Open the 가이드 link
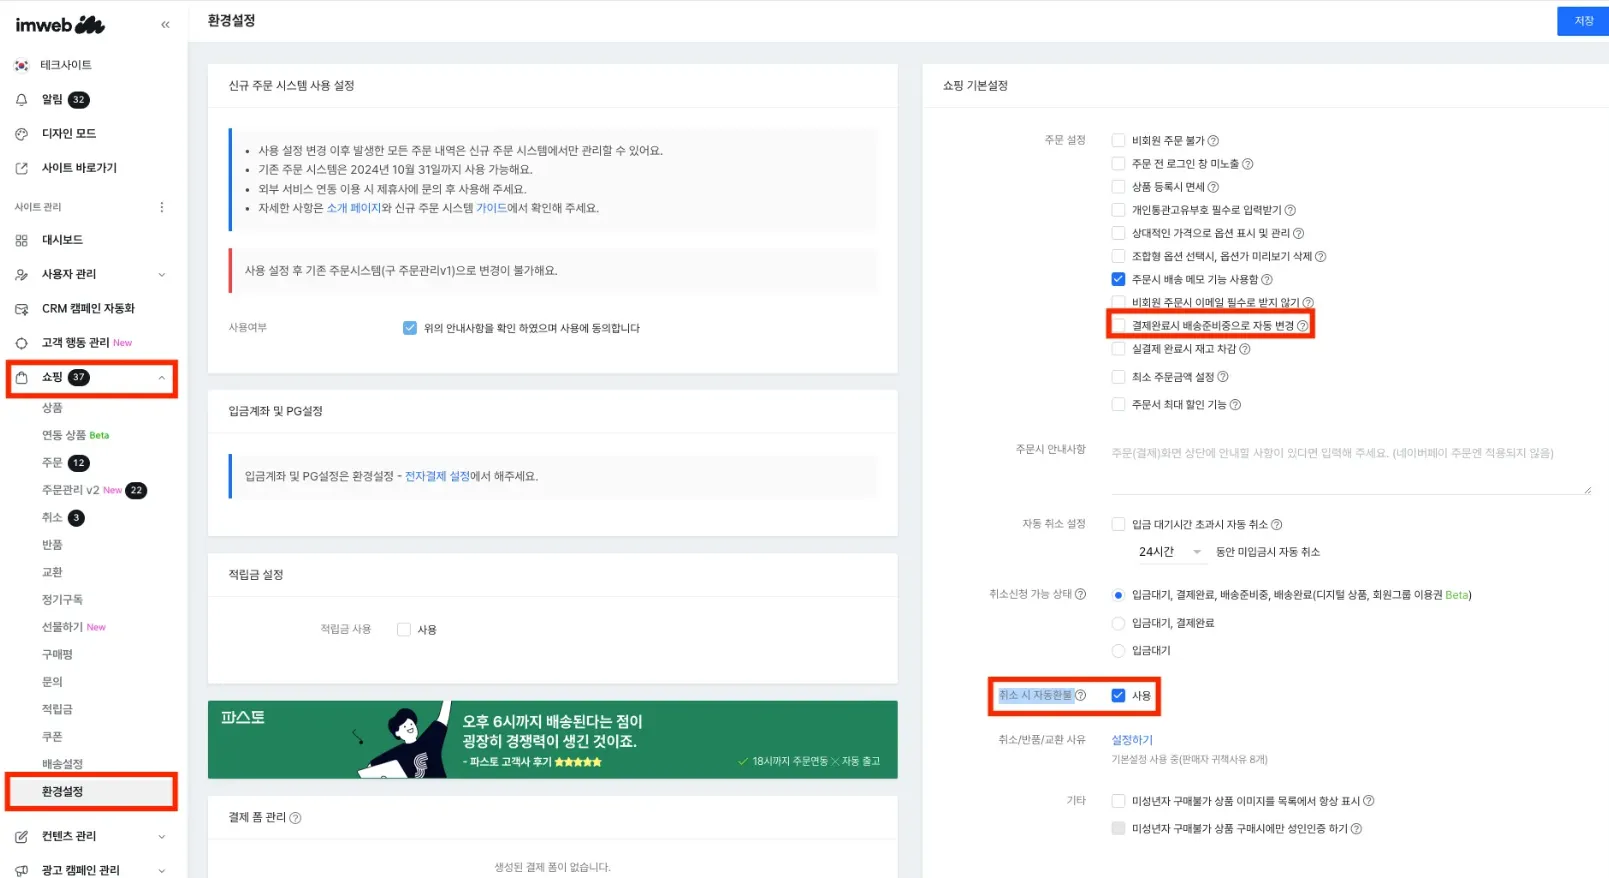Screen dimensions: 1609x878 491,208
